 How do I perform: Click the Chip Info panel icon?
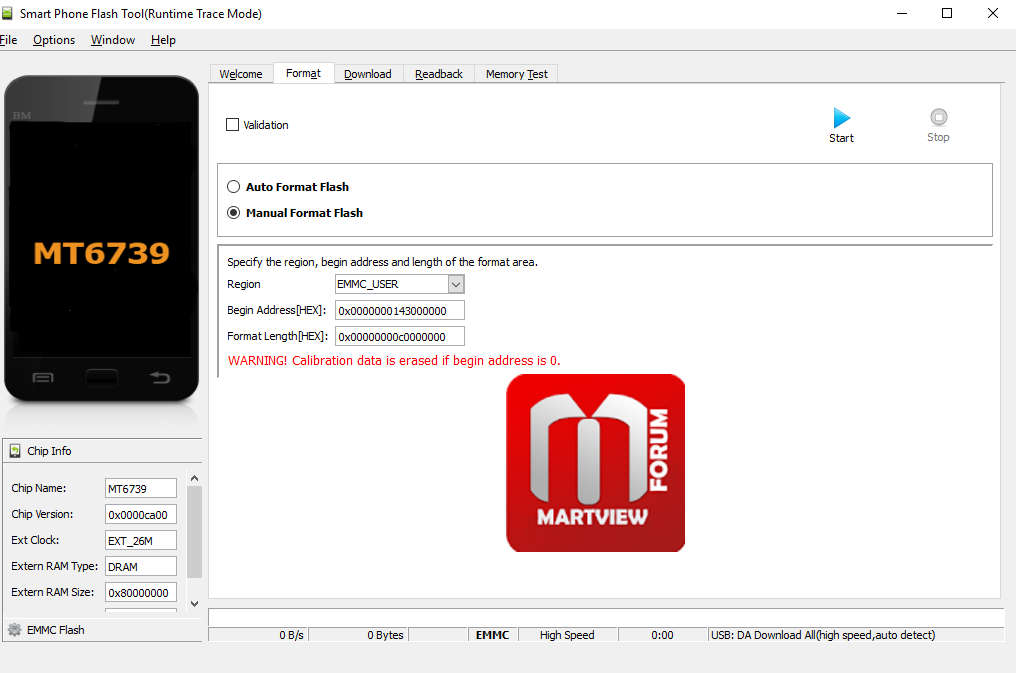pyautogui.click(x=15, y=451)
